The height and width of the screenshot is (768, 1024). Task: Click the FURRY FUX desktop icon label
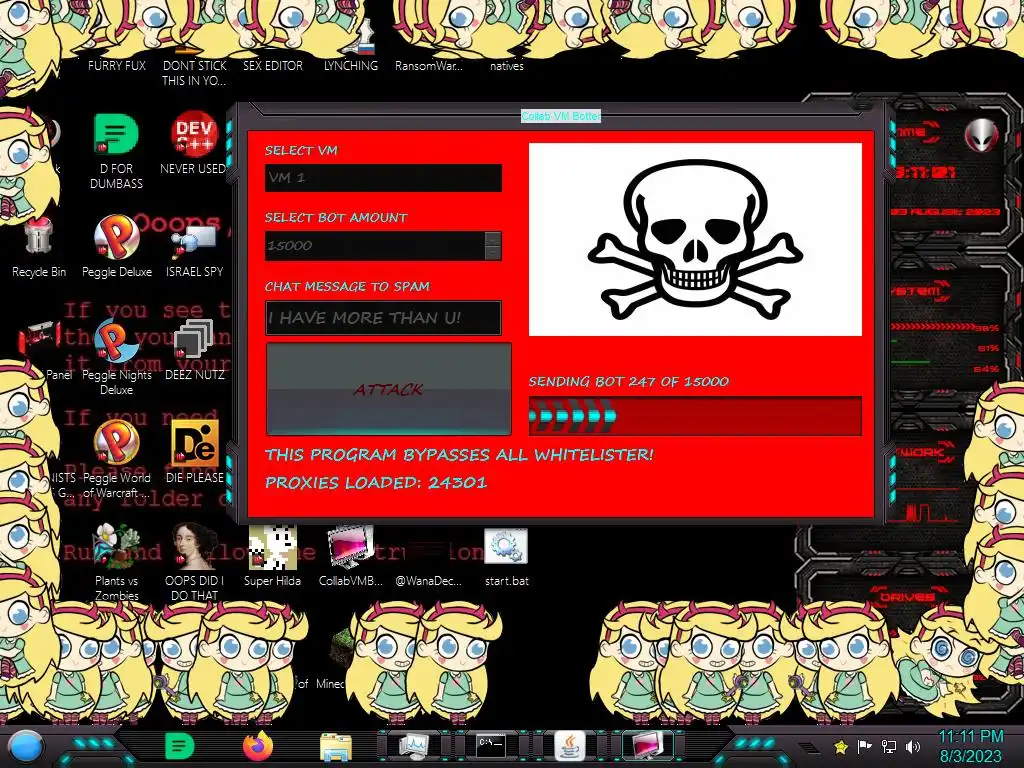click(117, 66)
